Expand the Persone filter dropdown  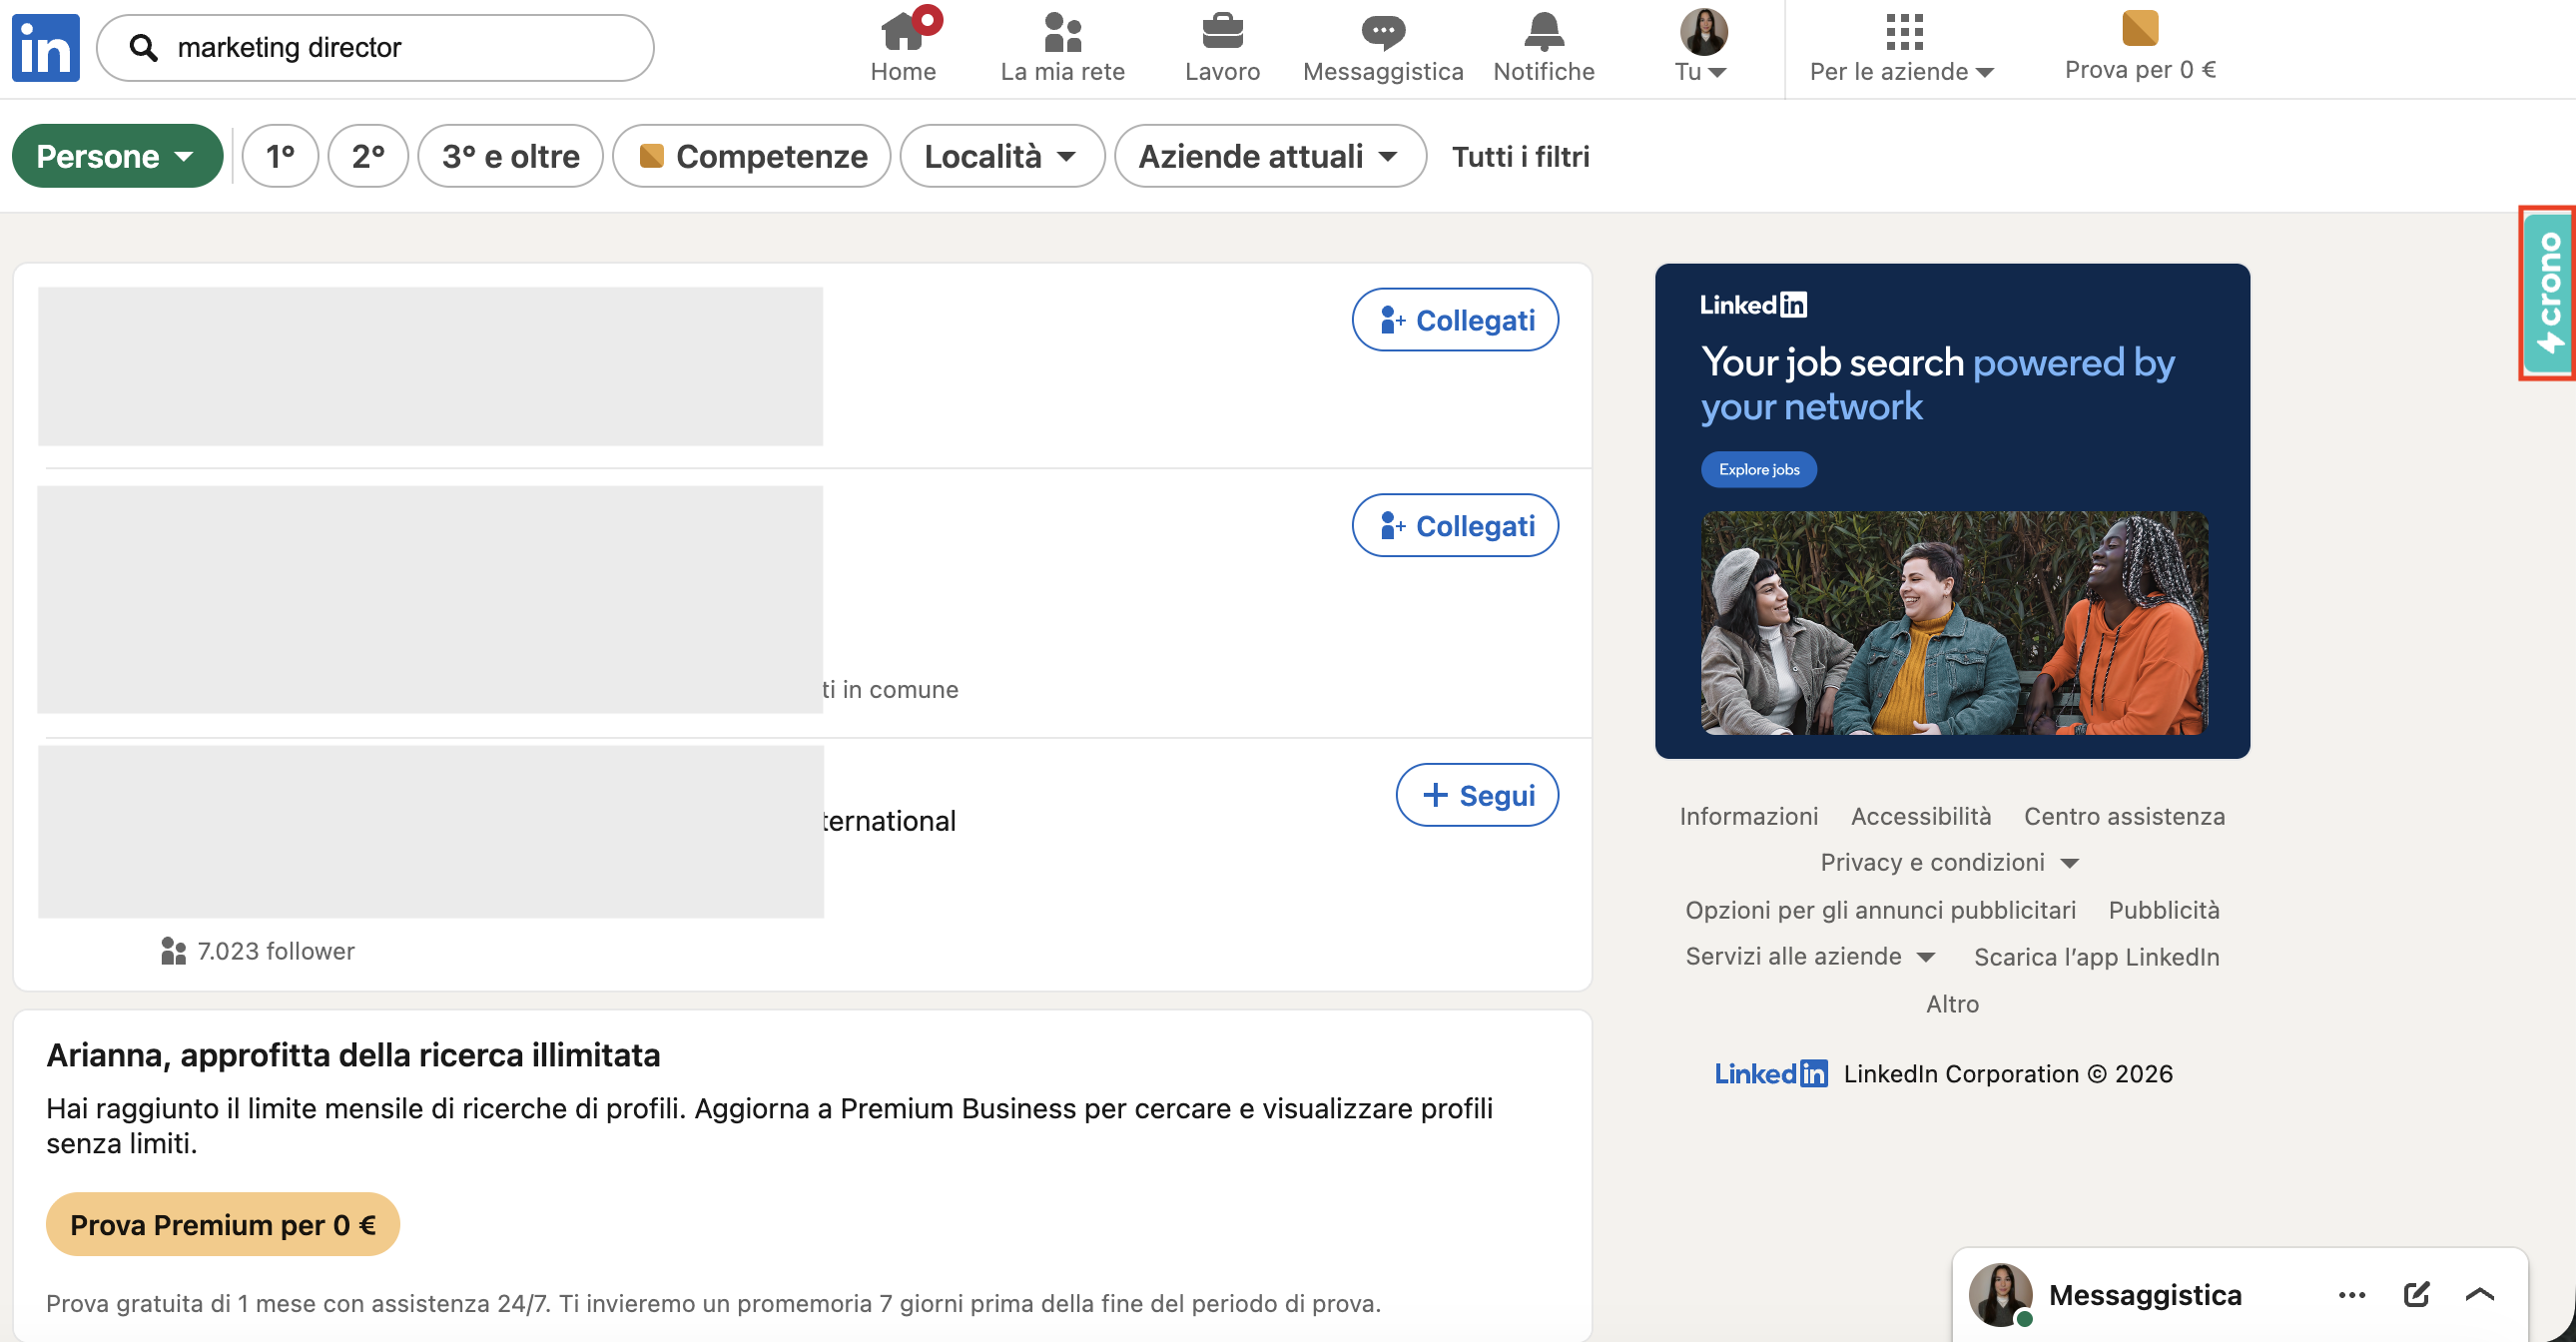click(x=116, y=156)
